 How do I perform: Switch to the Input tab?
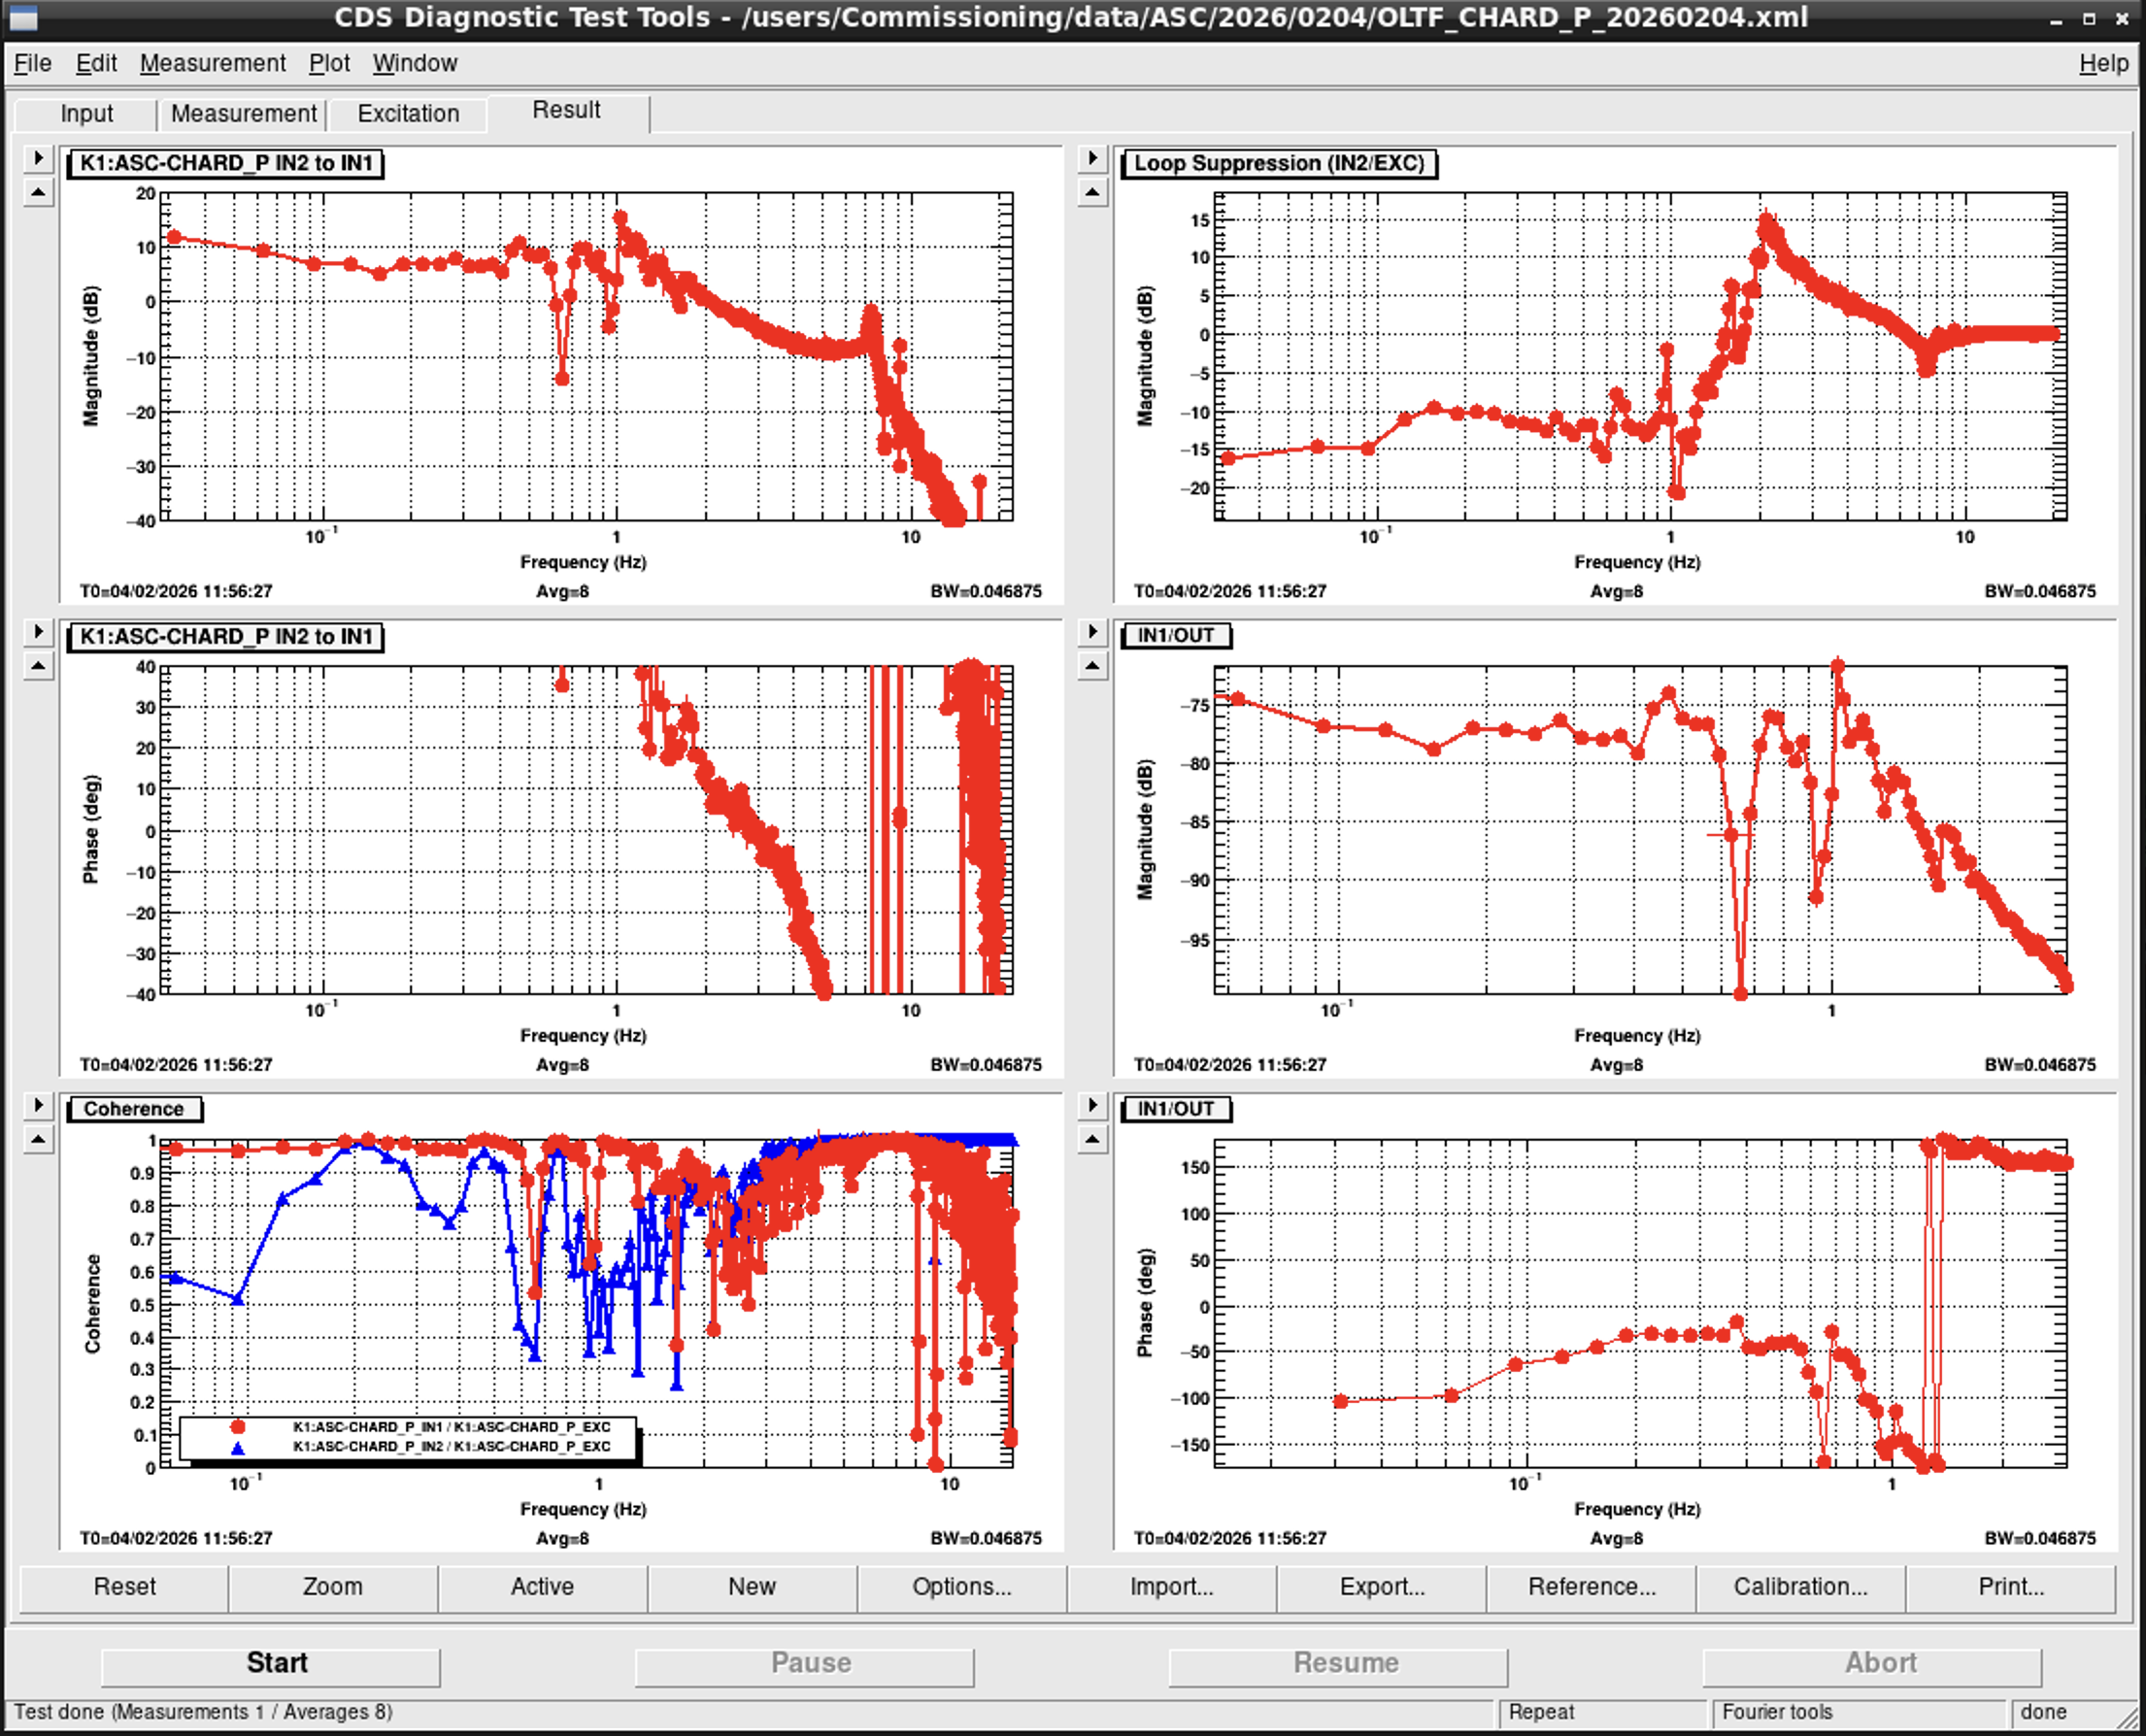86,114
